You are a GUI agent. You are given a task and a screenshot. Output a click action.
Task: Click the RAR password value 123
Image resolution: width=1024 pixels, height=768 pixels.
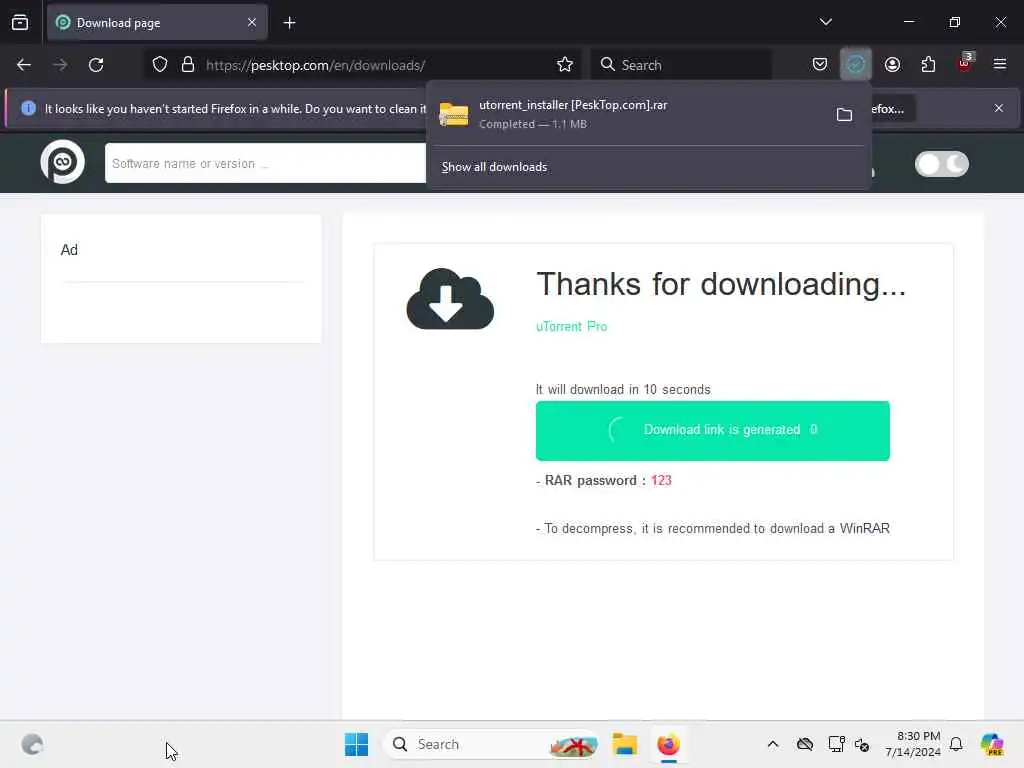pyautogui.click(x=661, y=481)
